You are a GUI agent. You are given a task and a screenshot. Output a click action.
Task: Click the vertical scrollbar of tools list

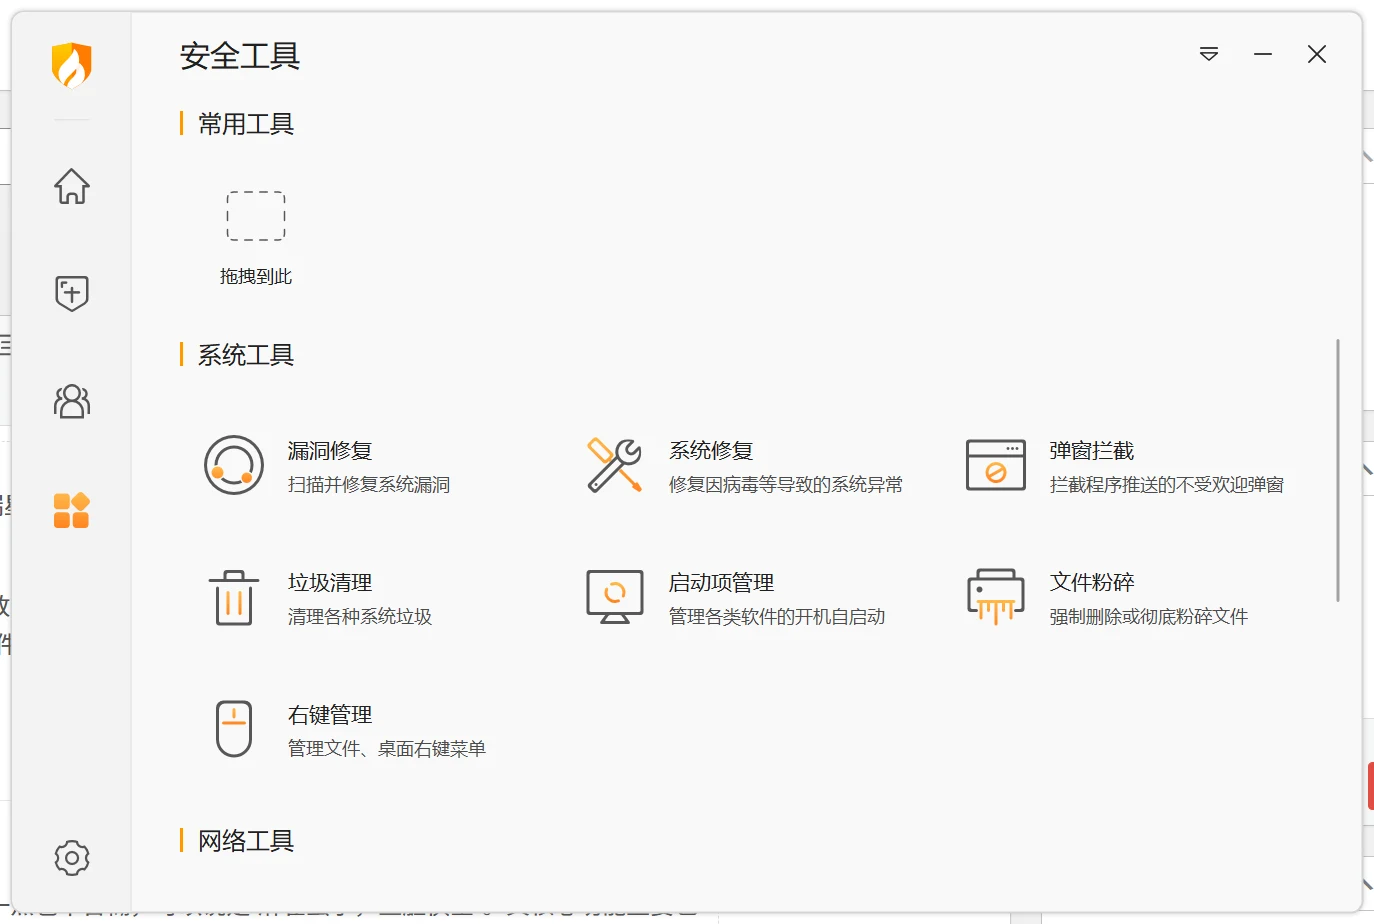1338,470
